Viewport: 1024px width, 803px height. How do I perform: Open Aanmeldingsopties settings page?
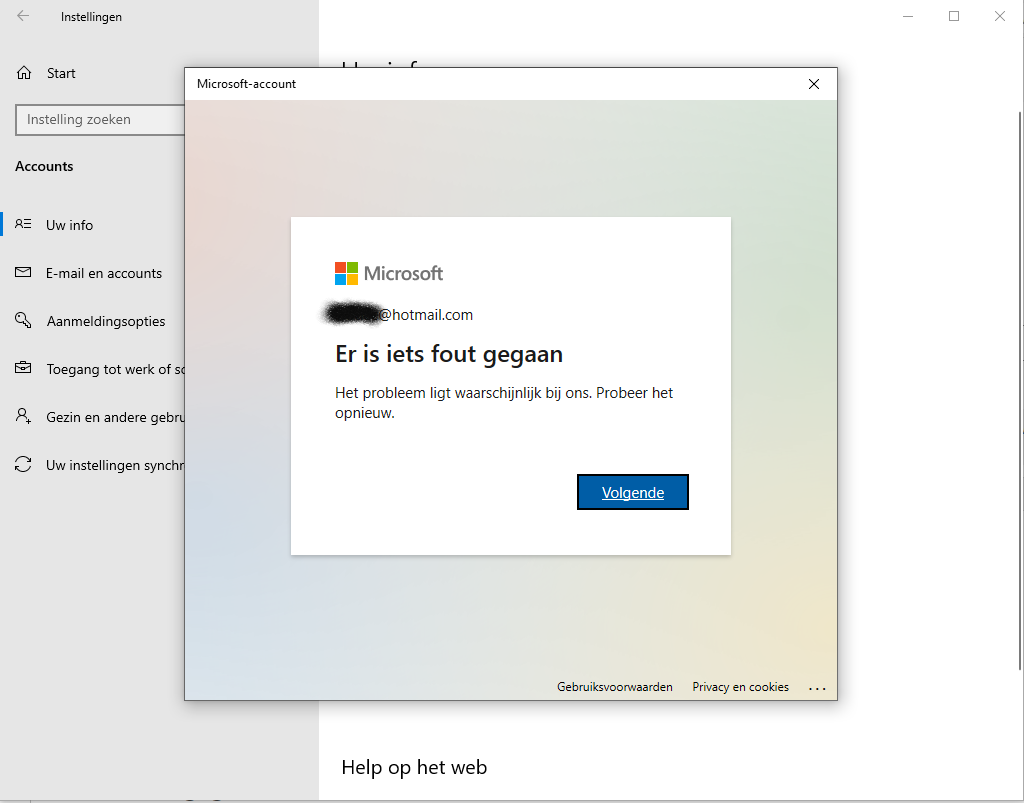pos(106,321)
